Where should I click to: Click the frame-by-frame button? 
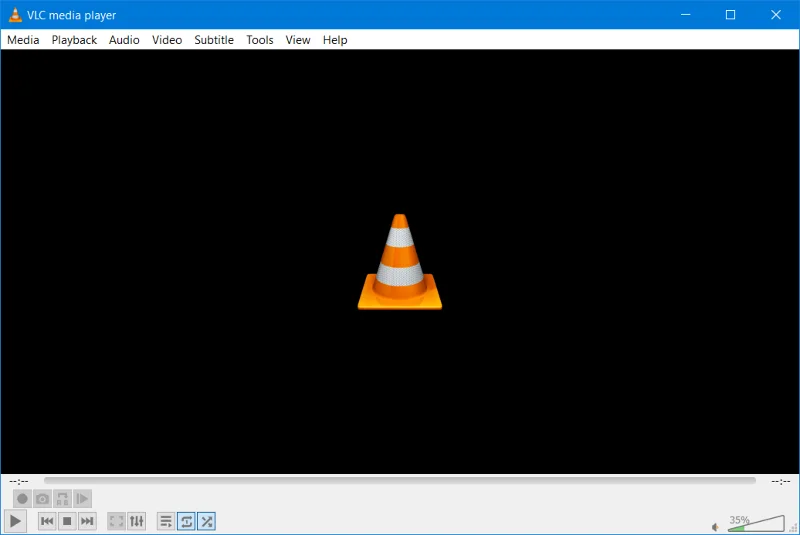coord(82,498)
